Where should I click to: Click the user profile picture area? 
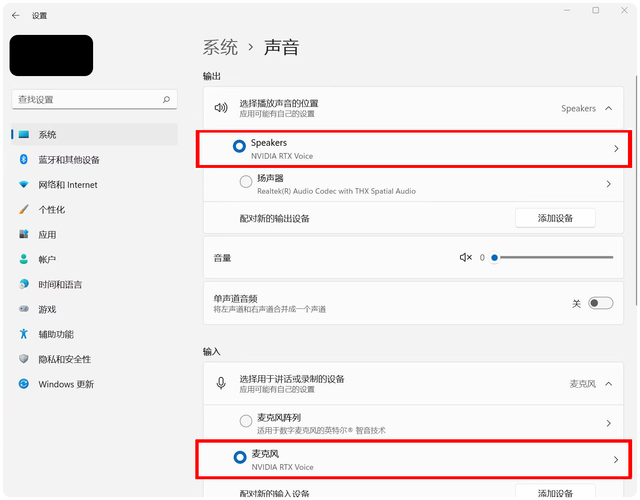[51, 55]
